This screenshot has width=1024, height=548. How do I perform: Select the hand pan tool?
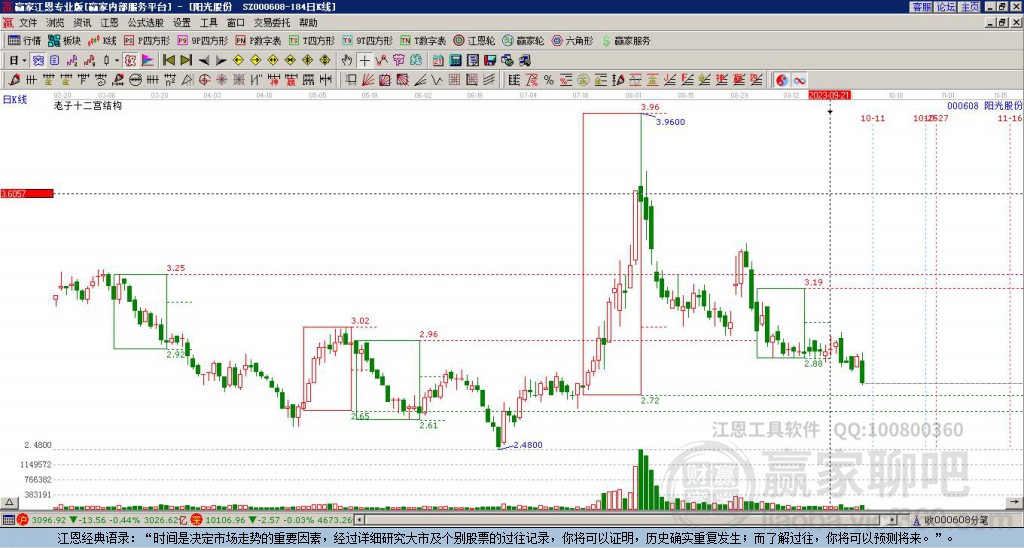point(347,60)
